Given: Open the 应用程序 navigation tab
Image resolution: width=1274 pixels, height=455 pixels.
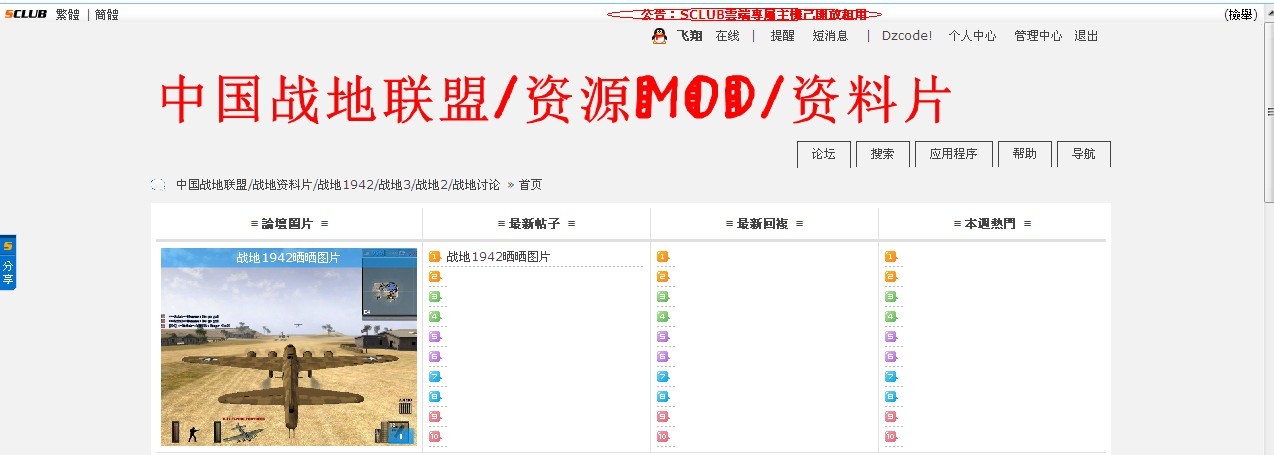Looking at the screenshot, I should (953, 154).
